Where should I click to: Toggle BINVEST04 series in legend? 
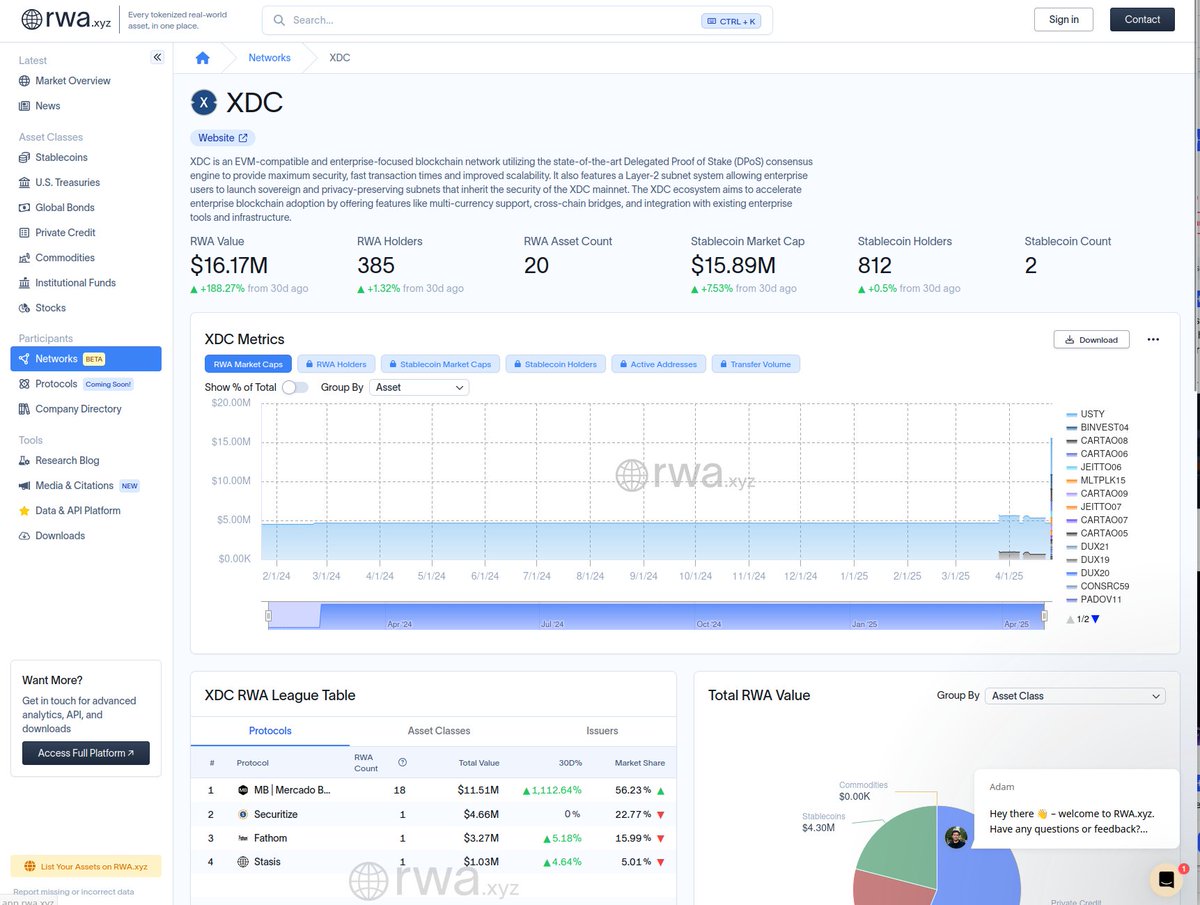[1097, 427]
